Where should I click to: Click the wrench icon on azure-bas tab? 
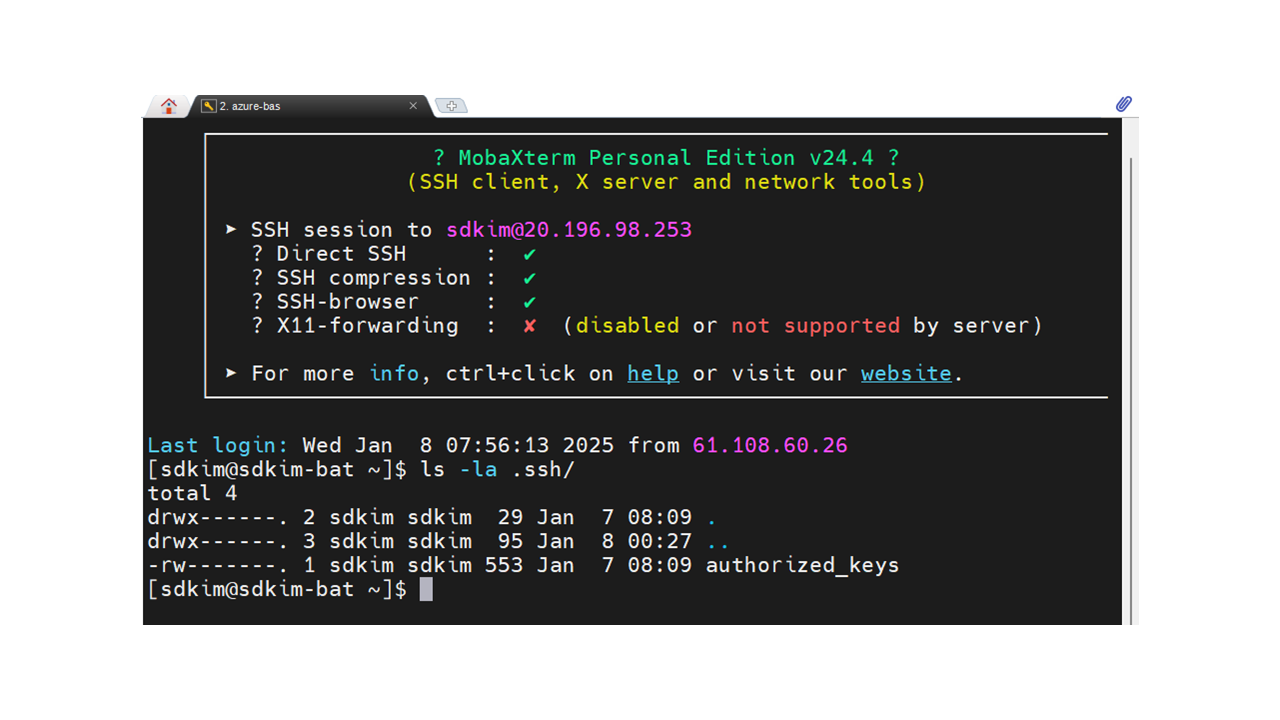coord(208,106)
